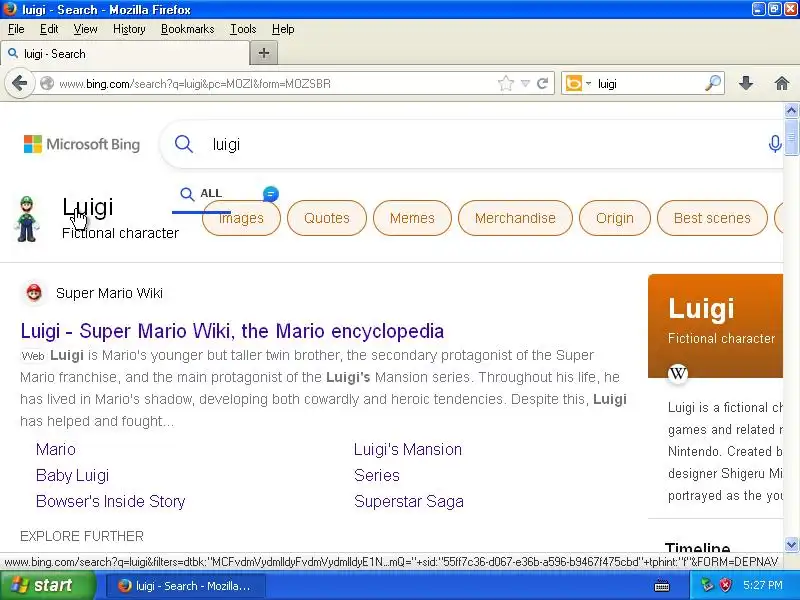The width and height of the screenshot is (800, 600).
Task: Click the browser Back arrow button
Action: pos(19,83)
